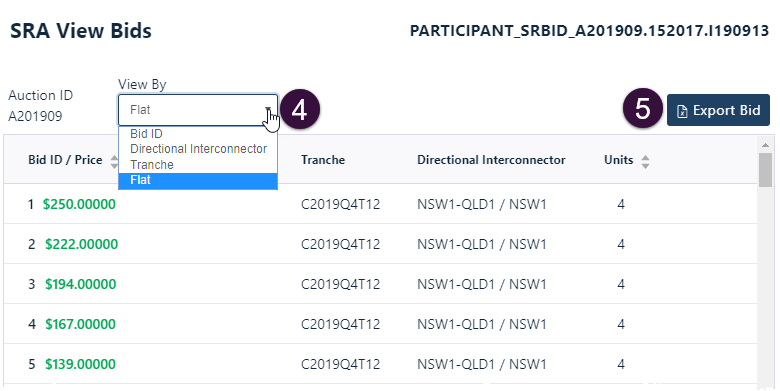The image size is (780, 391).
Task: Pick the highlighted Flat option
Action: (x=197, y=181)
